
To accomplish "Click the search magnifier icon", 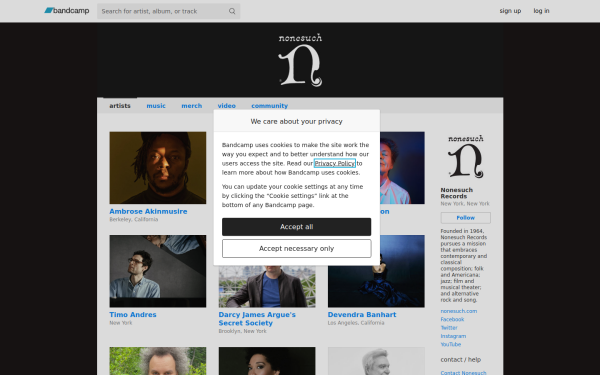I will coord(232,11).
